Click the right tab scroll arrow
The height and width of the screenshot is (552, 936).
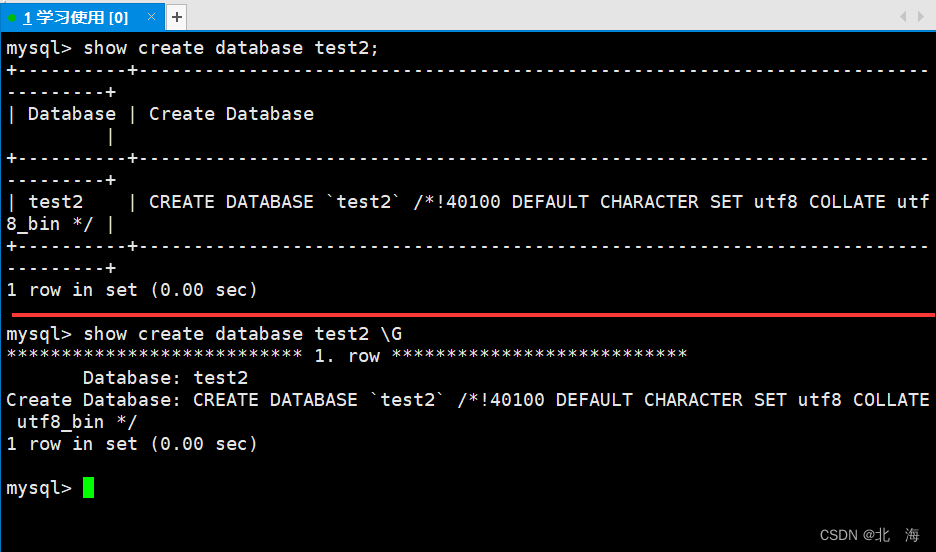[921, 17]
